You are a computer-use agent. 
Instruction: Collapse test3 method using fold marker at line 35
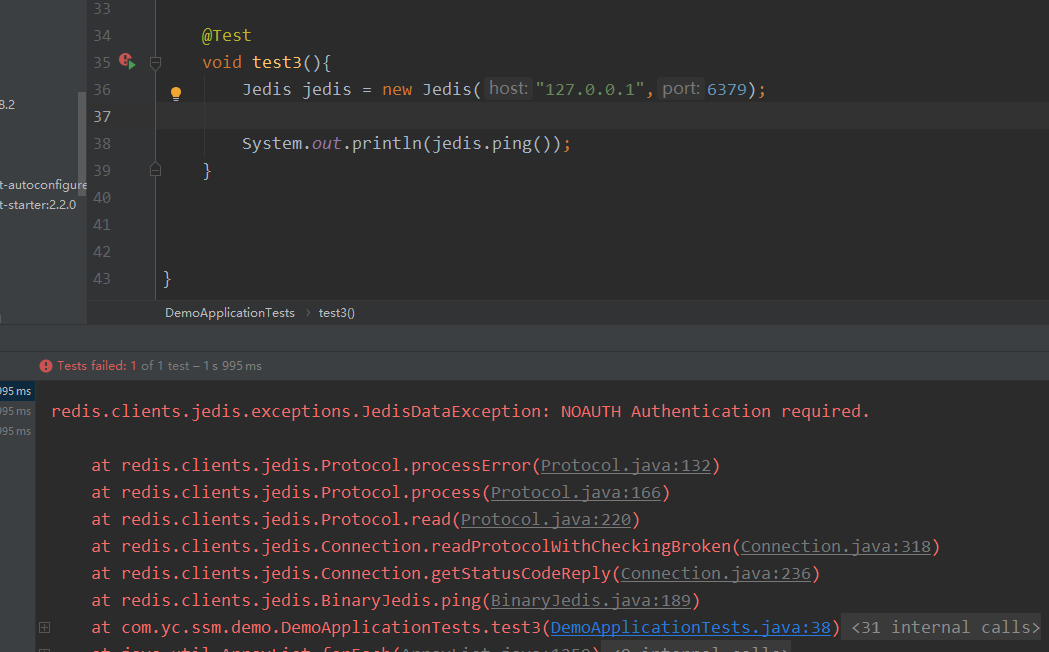[x=155, y=63]
